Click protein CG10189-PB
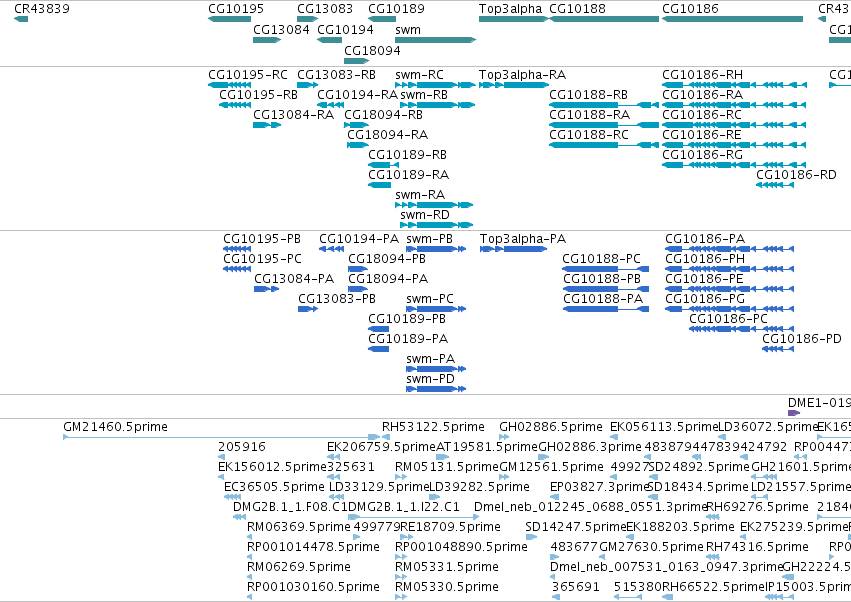The width and height of the screenshot is (851, 602). (378, 329)
